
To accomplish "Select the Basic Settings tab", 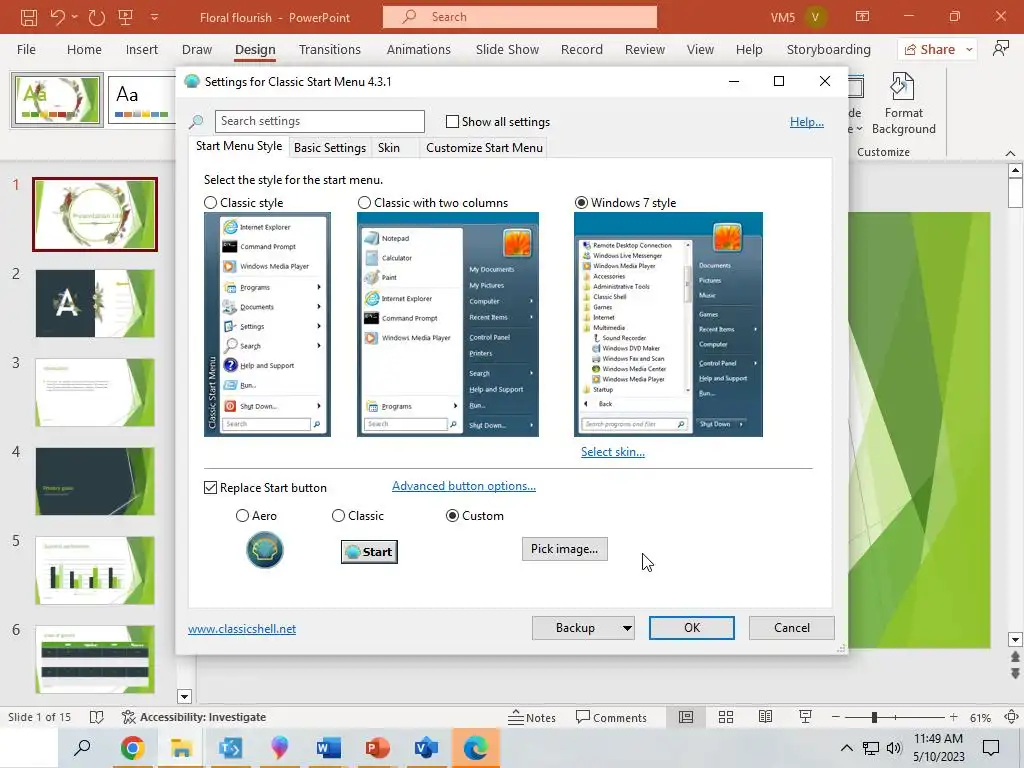I will pos(330,148).
